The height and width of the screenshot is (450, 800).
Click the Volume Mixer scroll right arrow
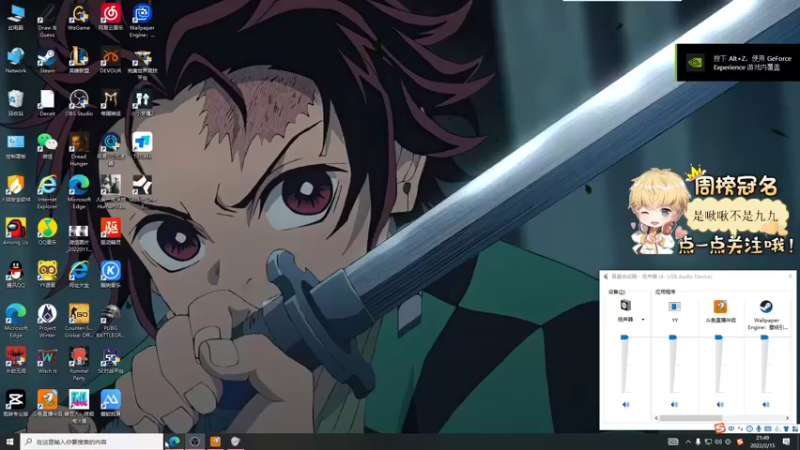[787, 418]
